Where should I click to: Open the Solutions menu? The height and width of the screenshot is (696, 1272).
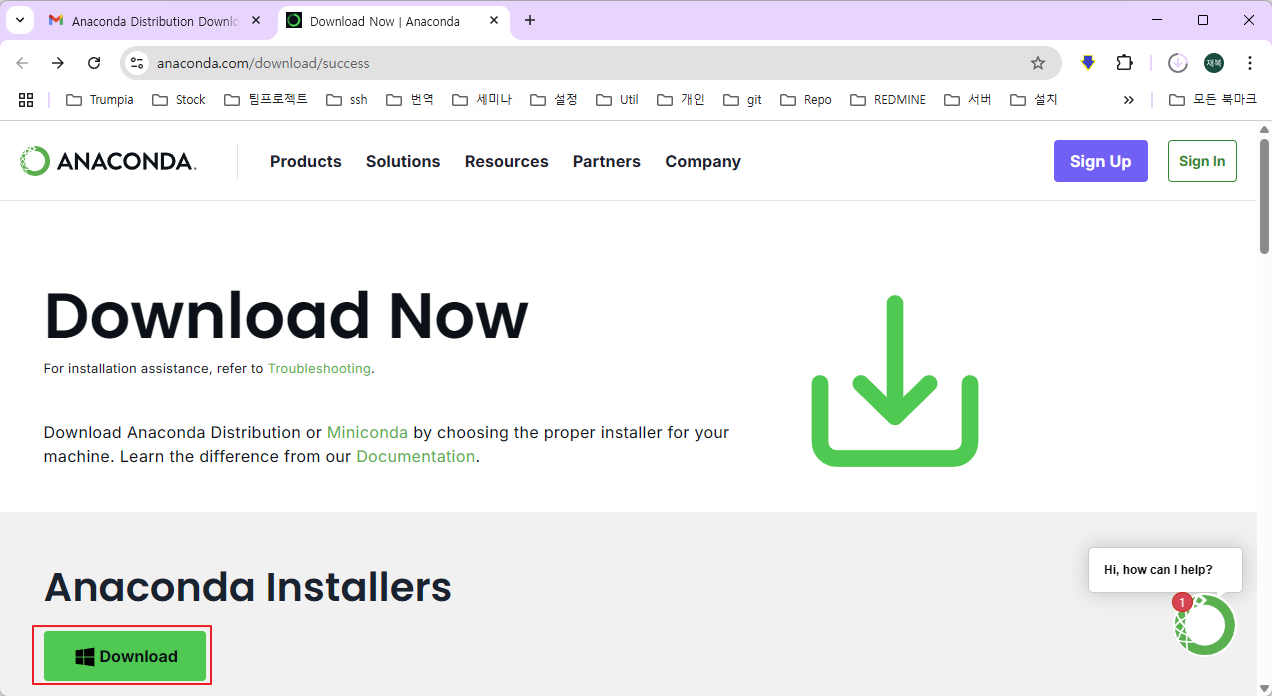tap(403, 161)
